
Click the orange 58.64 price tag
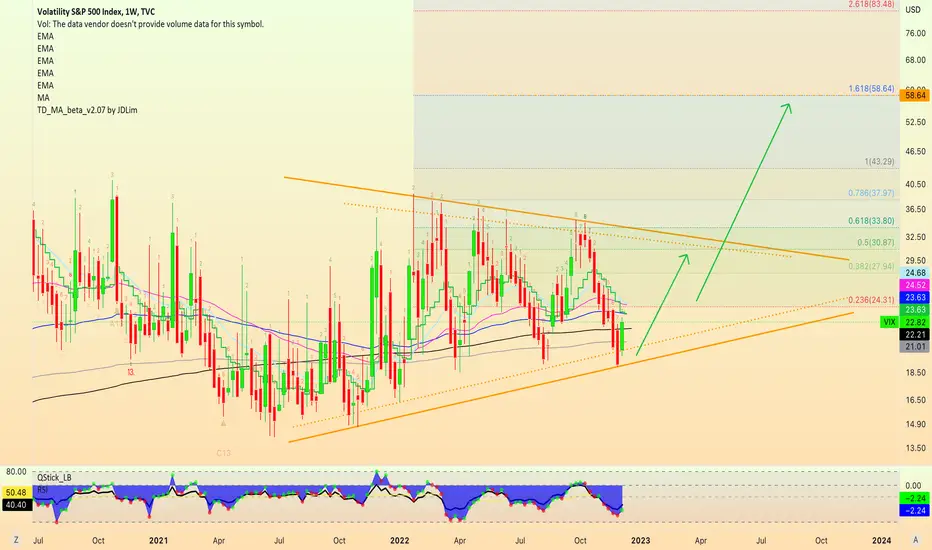point(915,95)
